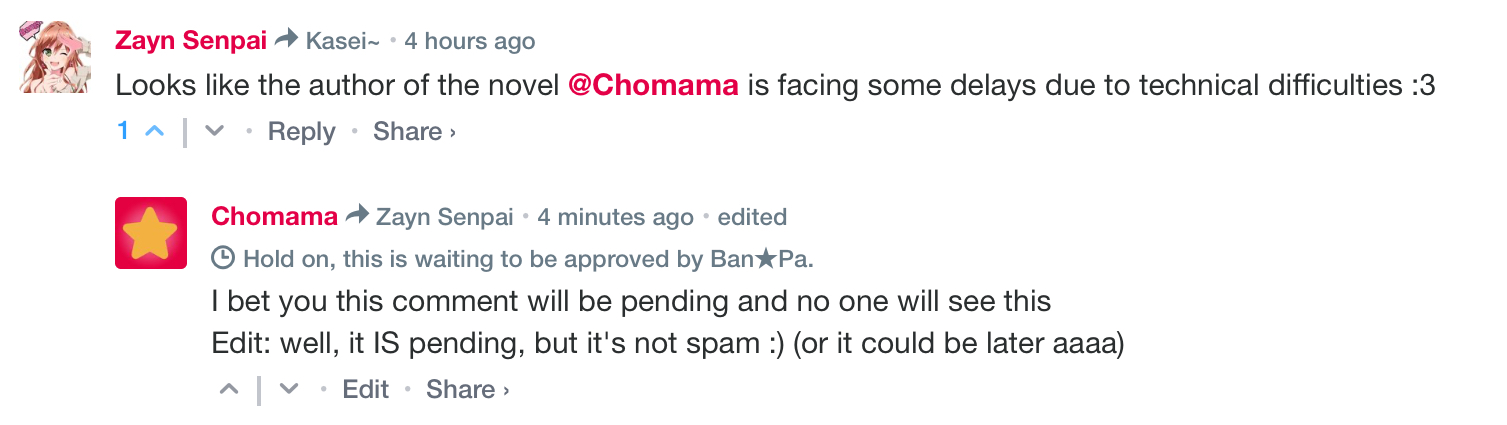Open the '4 hours ago' timestamp permalink
The height and width of the screenshot is (425, 1507).
coord(469,41)
